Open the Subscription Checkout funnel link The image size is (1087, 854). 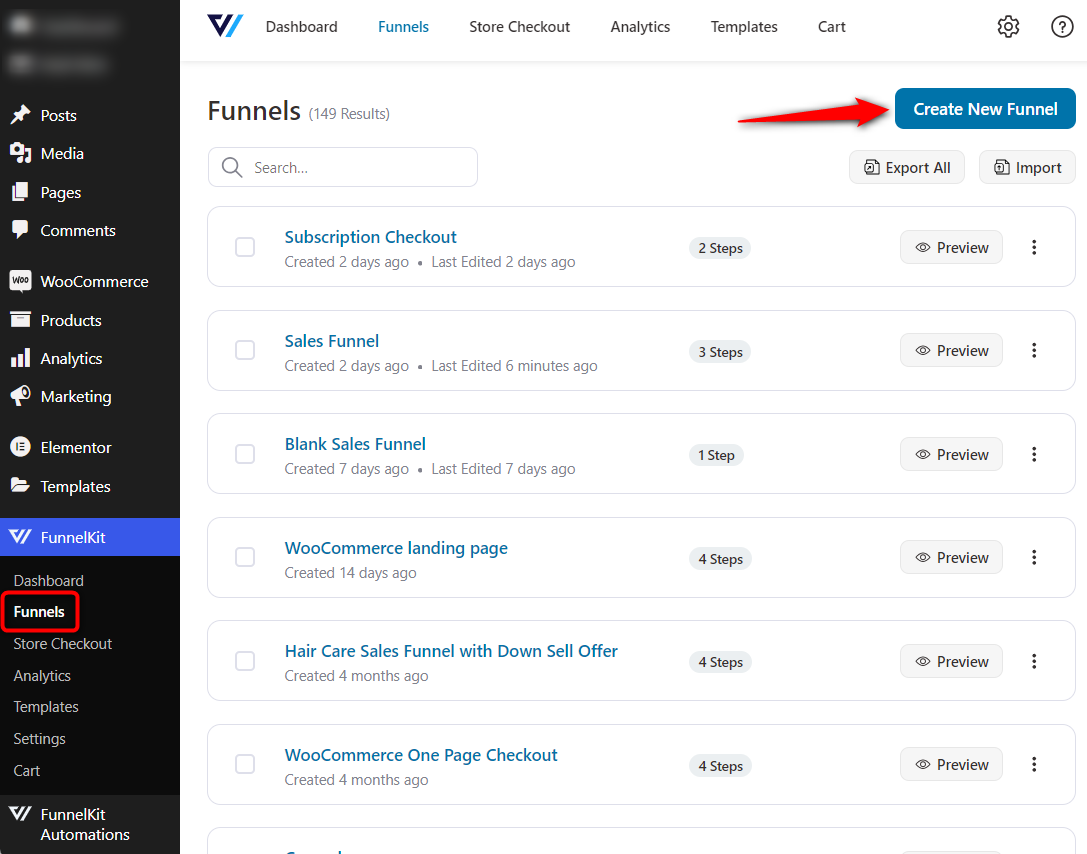coord(370,237)
